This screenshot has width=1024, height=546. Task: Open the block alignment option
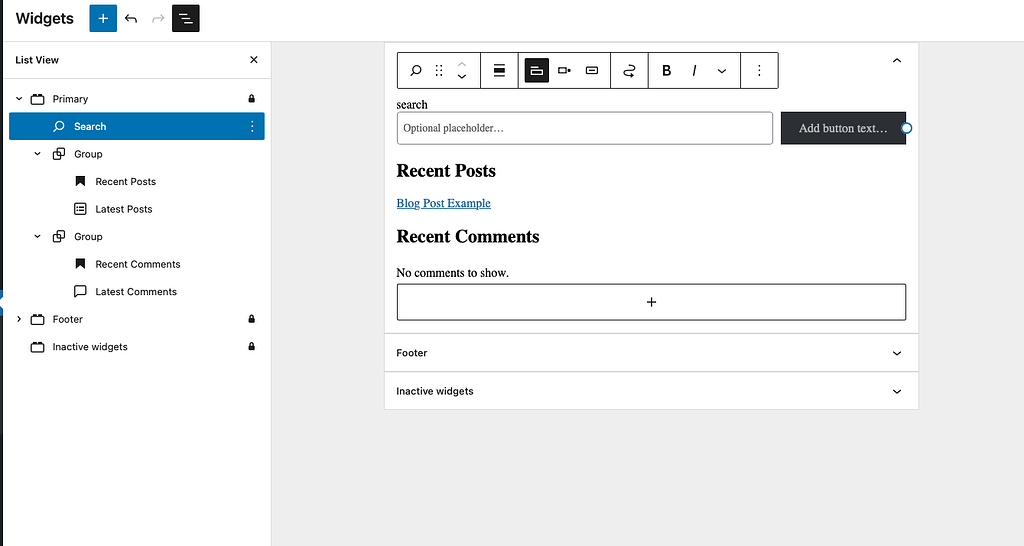pos(499,71)
